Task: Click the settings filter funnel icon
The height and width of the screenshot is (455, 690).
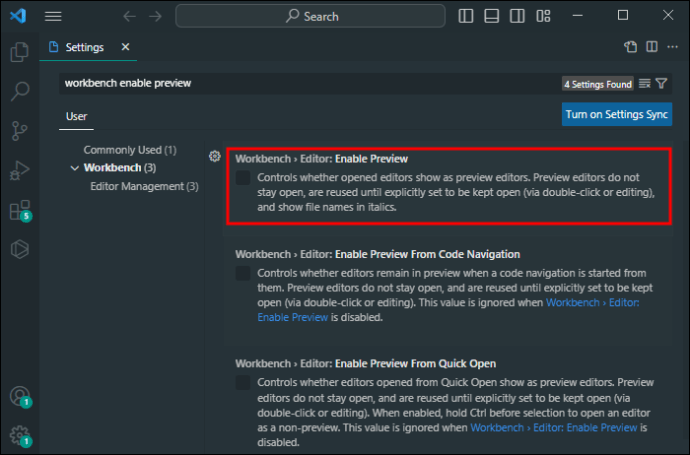Action: (662, 83)
